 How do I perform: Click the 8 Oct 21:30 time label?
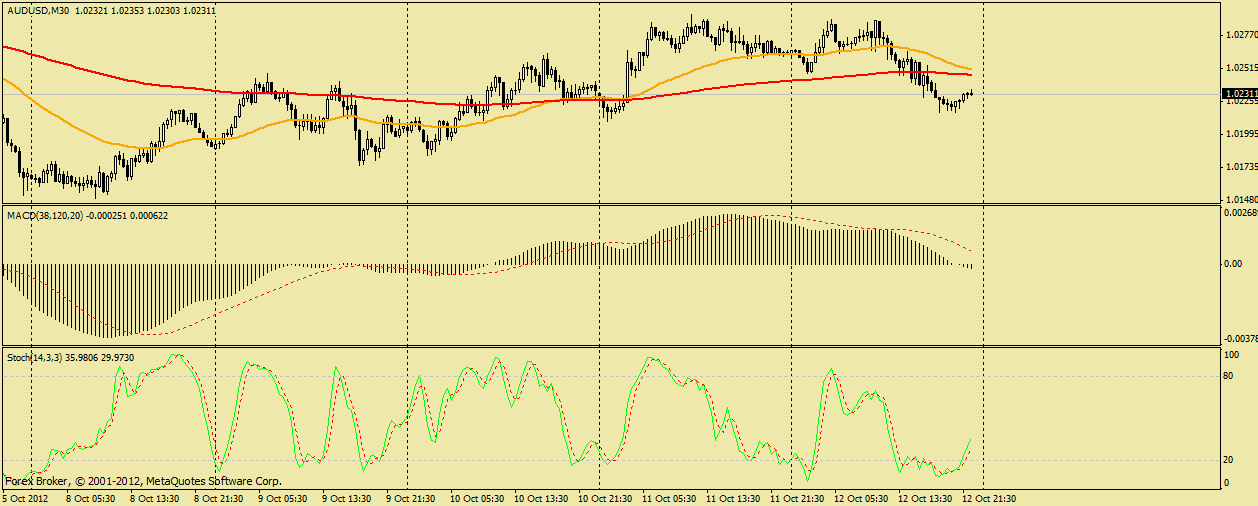(218, 497)
